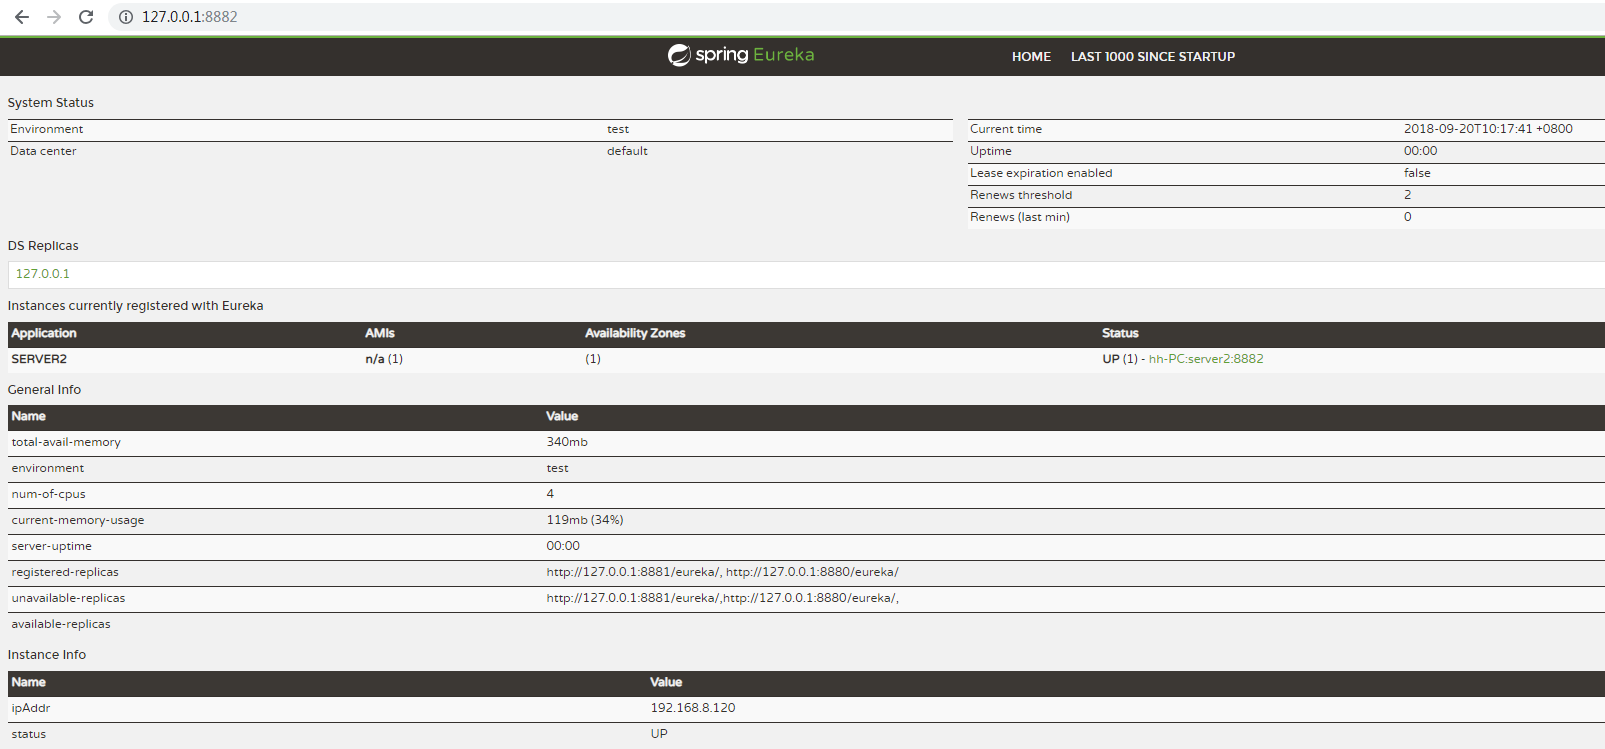
Task: Click the Renews threshold label
Action: (1021, 195)
